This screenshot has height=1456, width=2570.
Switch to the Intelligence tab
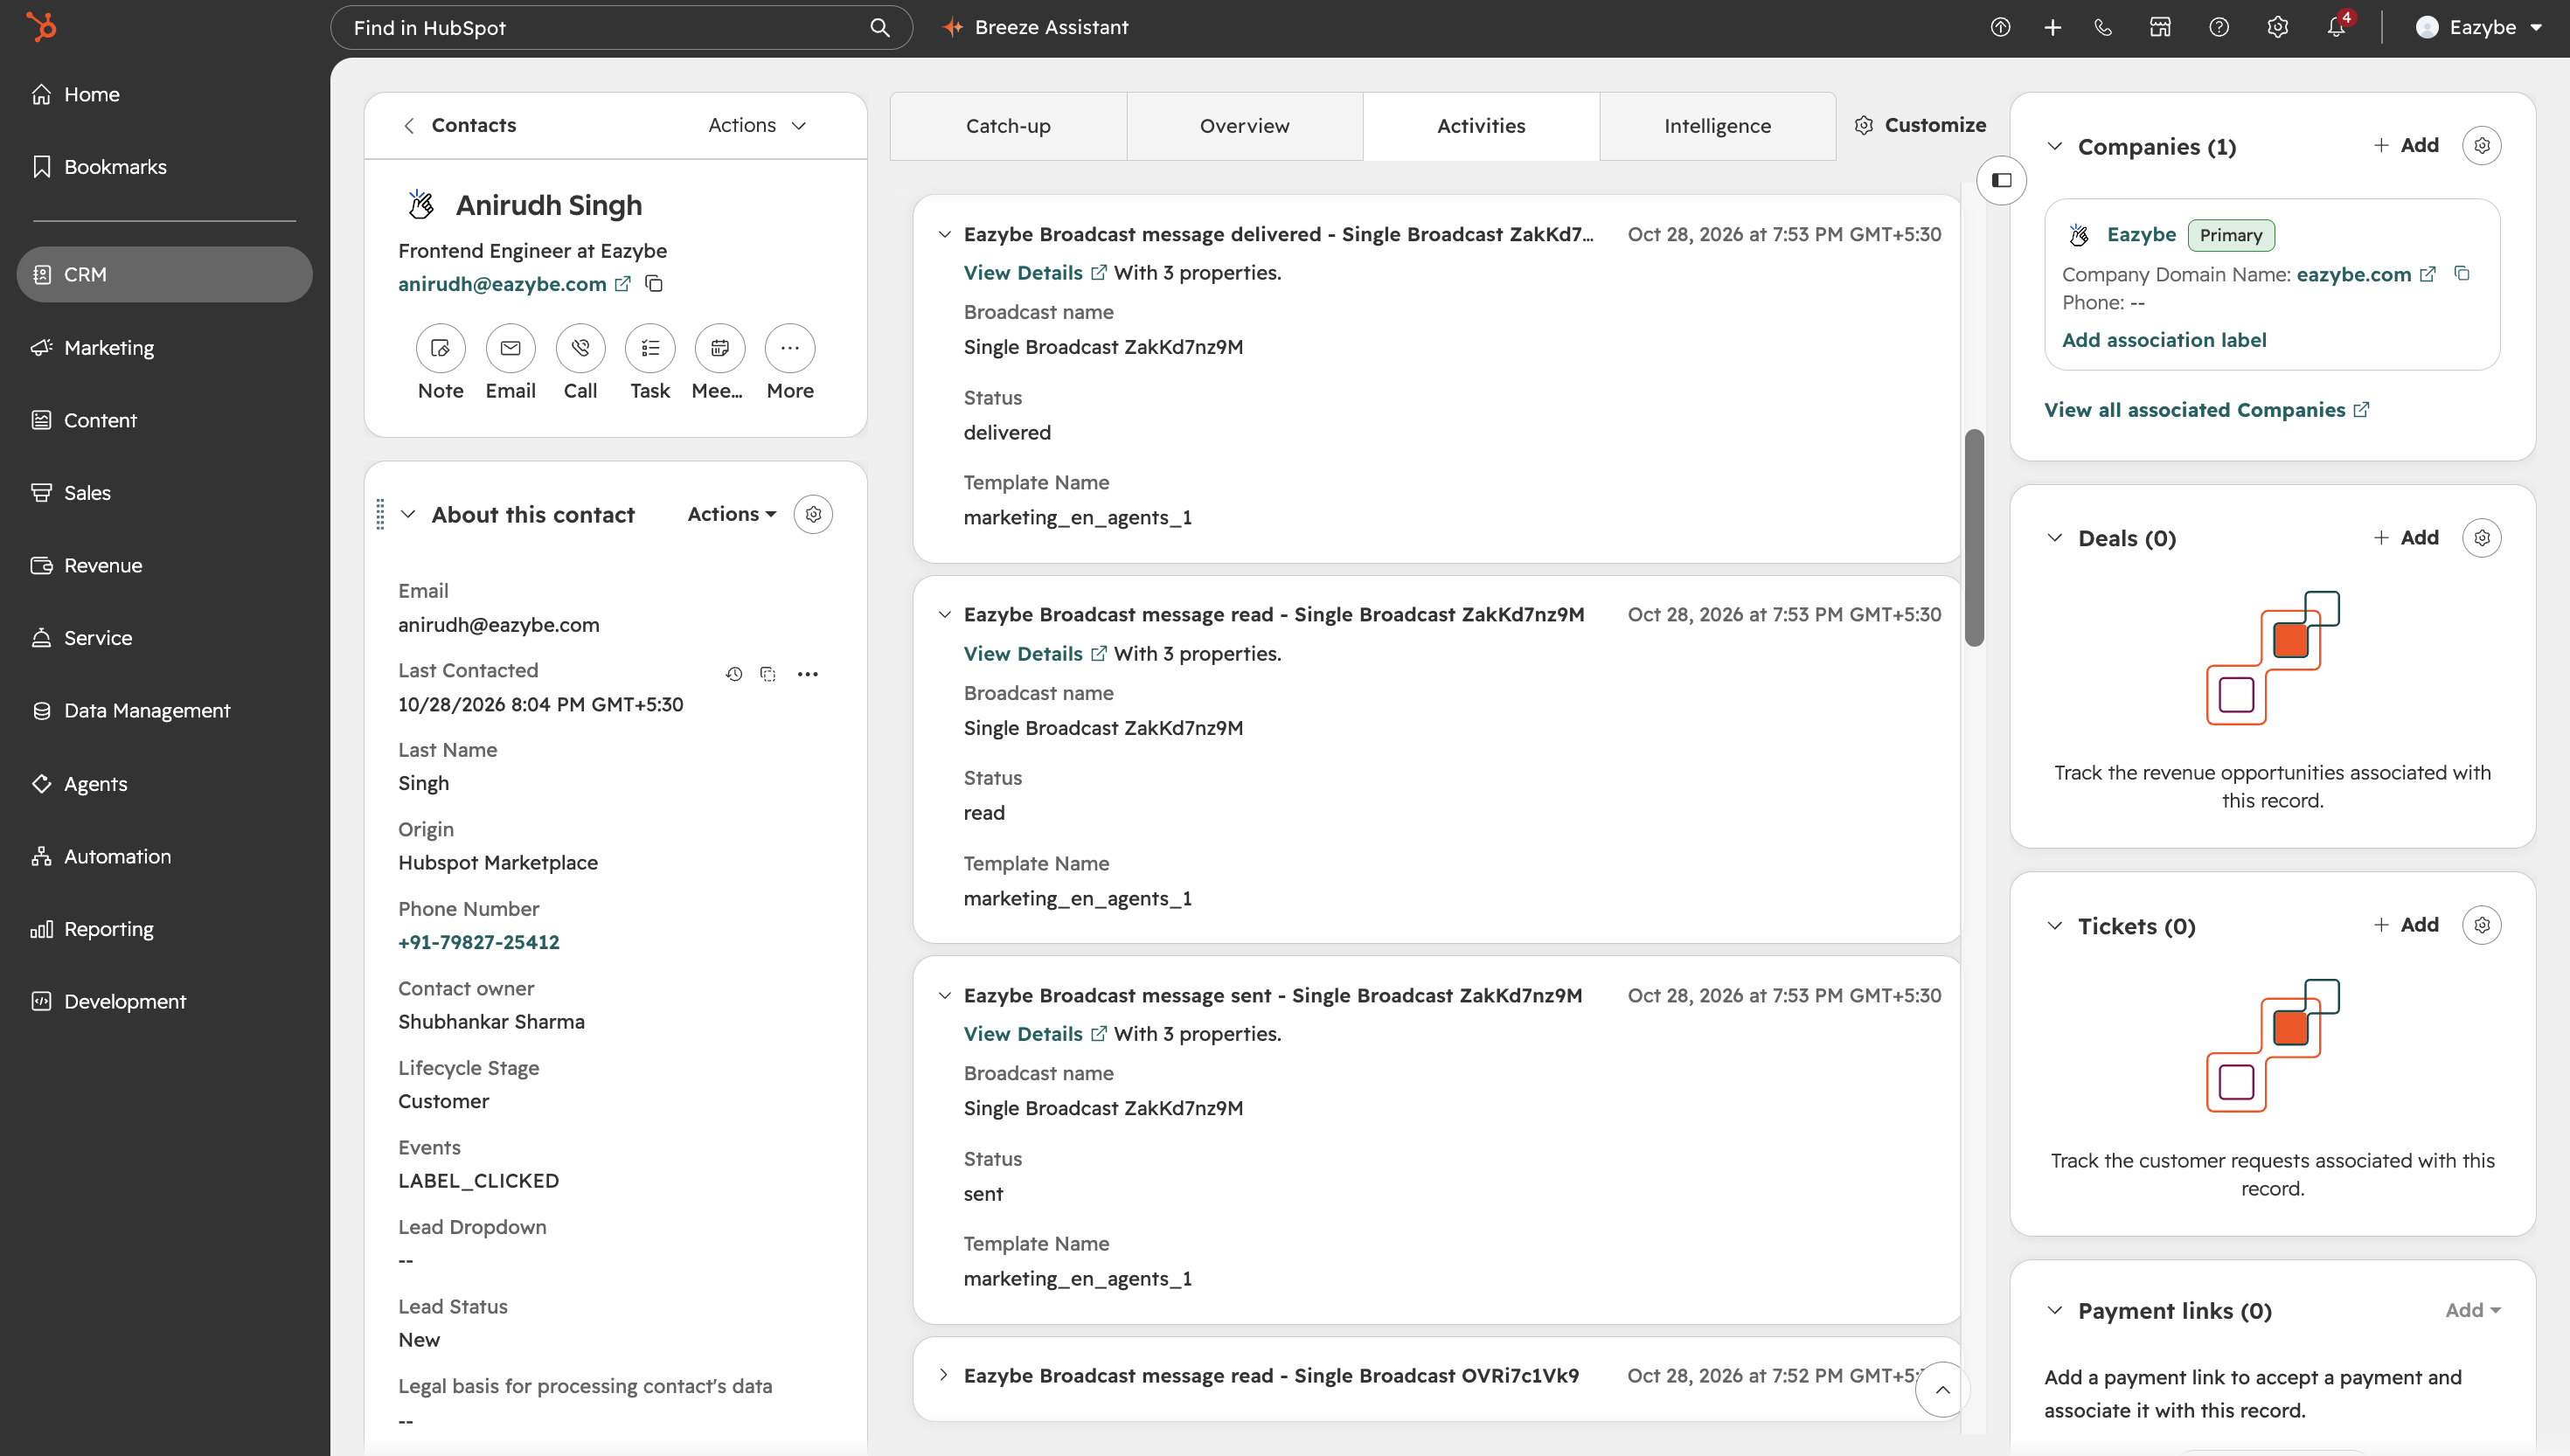coord(1717,126)
